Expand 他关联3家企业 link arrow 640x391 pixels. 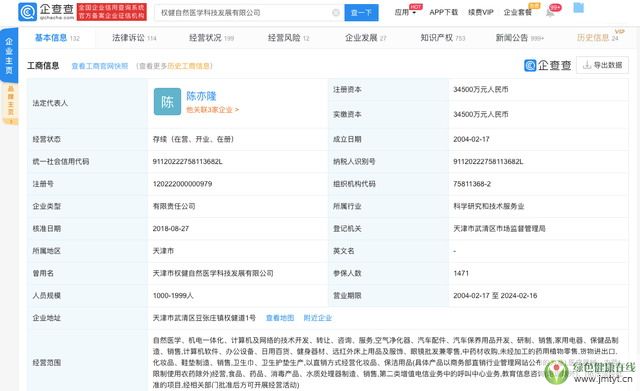click(212, 110)
